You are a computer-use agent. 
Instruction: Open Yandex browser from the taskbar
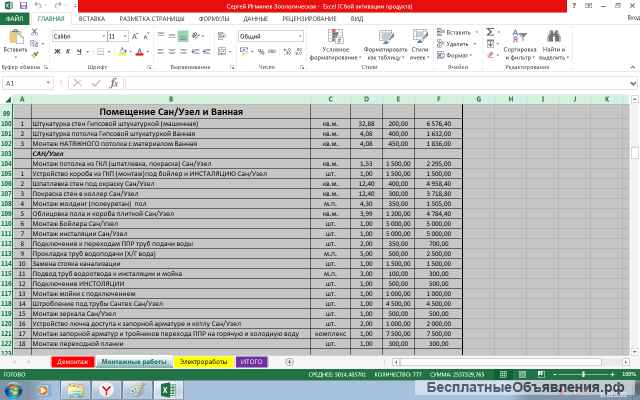(105, 389)
